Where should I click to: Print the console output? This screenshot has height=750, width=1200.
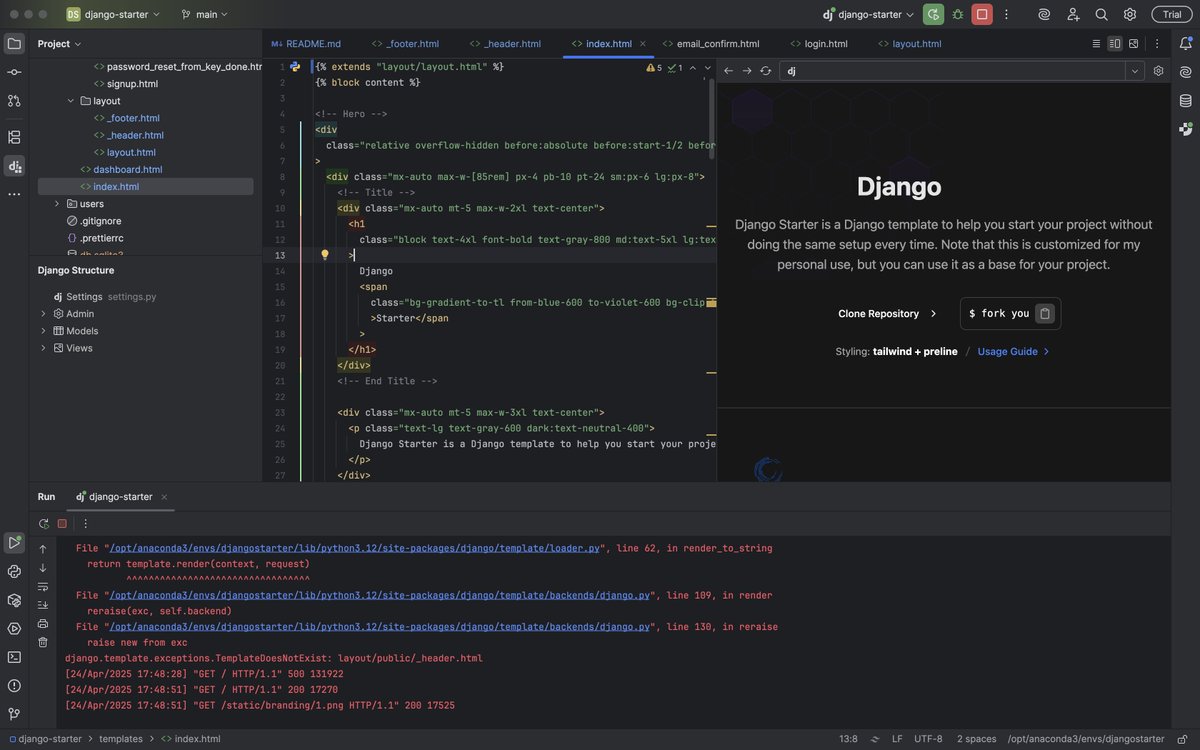click(x=42, y=623)
